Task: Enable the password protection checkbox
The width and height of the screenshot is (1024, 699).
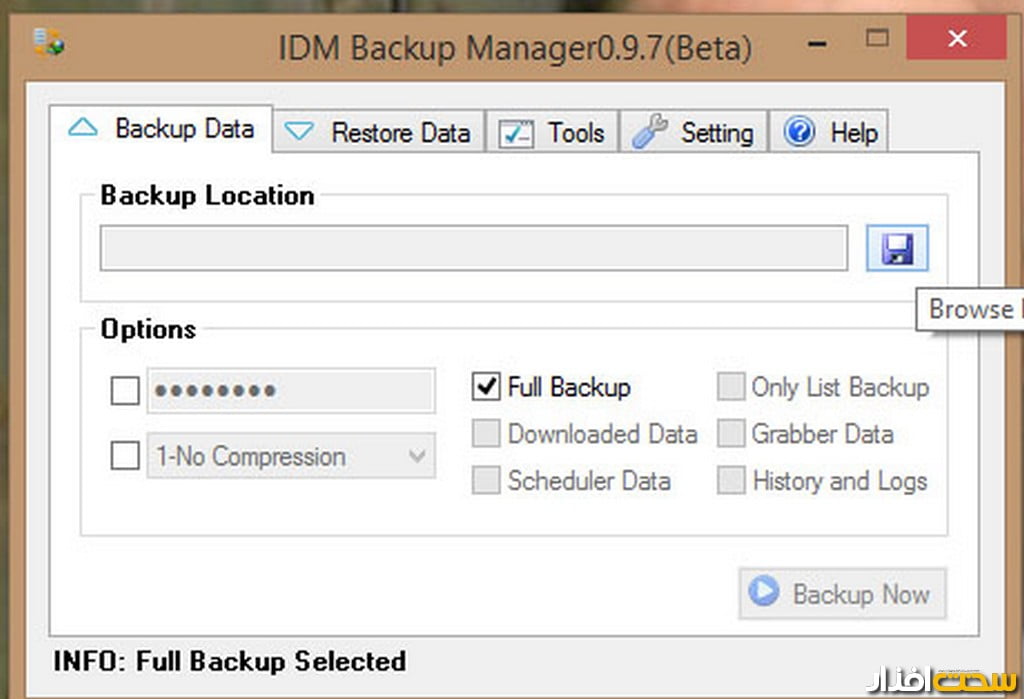Action: pyautogui.click(x=125, y=391)
